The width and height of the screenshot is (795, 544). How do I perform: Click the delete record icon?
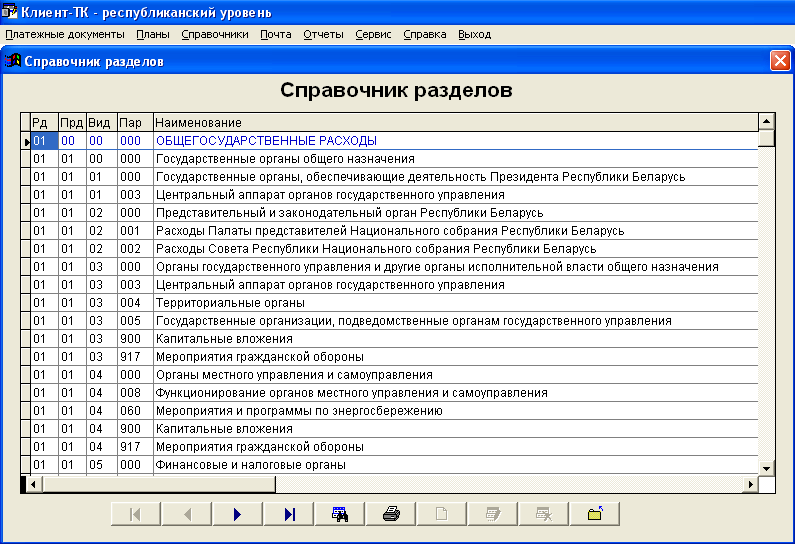(x=544, y=514)
